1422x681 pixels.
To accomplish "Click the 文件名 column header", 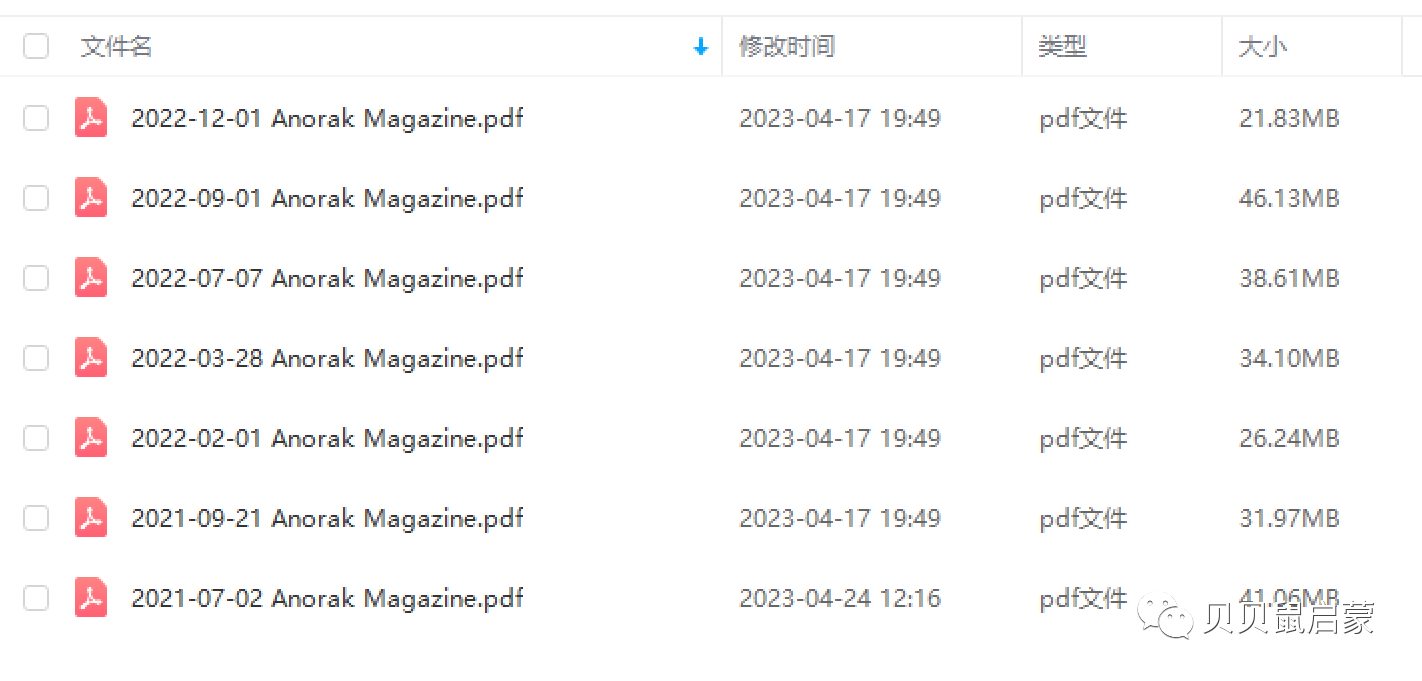I will (x=116, y=46).
